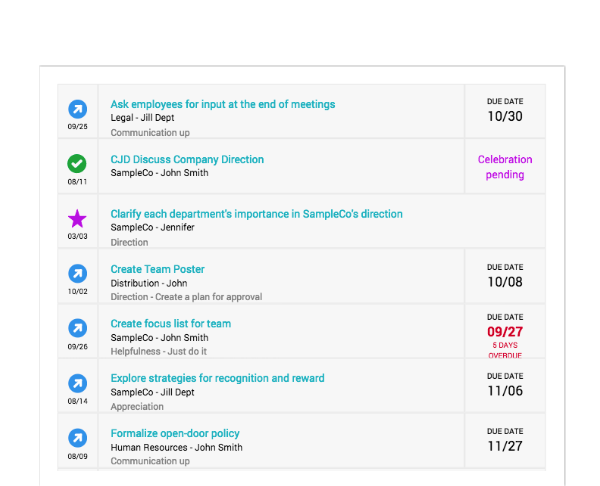Click the green checkmark icon dated 08/11

point(77,164)
